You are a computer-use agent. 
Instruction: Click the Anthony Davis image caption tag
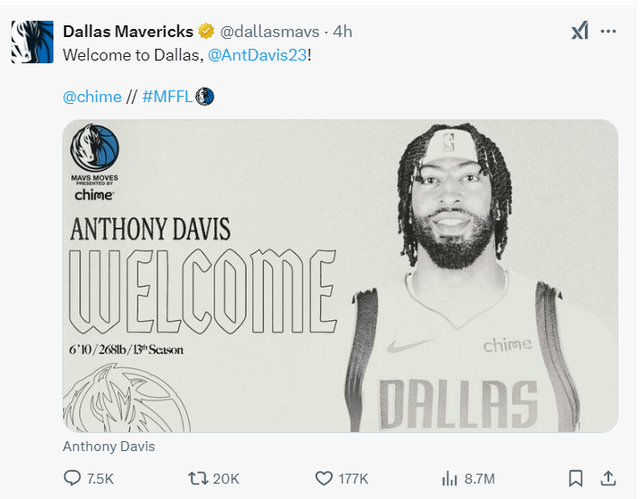coord(109,446)
